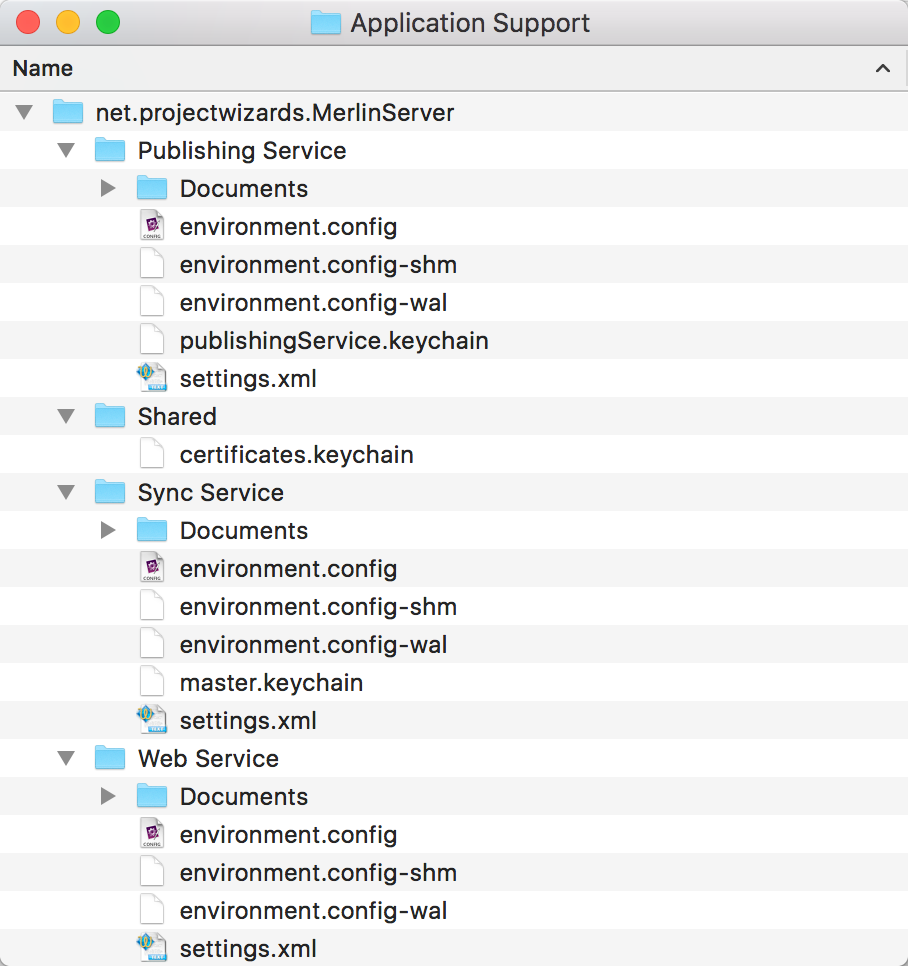908x966 pixels.
Task: Click environment.config icon under Publishing Service
Action: pyautogui.click(x=152, y=226)
